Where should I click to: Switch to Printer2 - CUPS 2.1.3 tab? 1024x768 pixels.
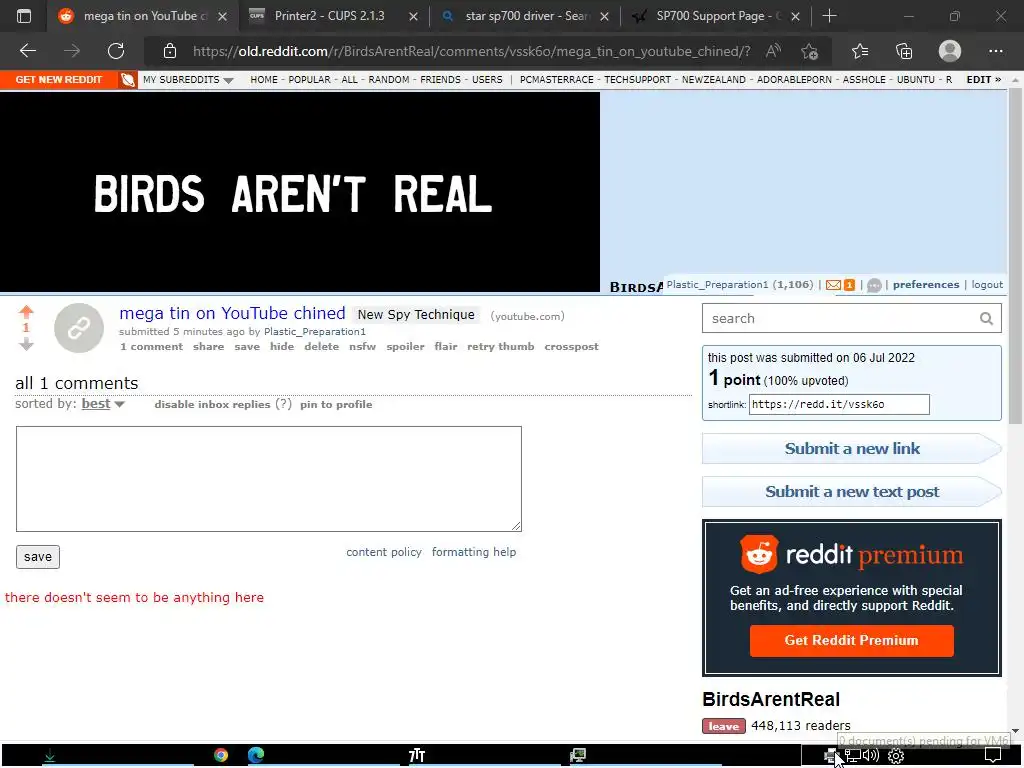[329, 16]
